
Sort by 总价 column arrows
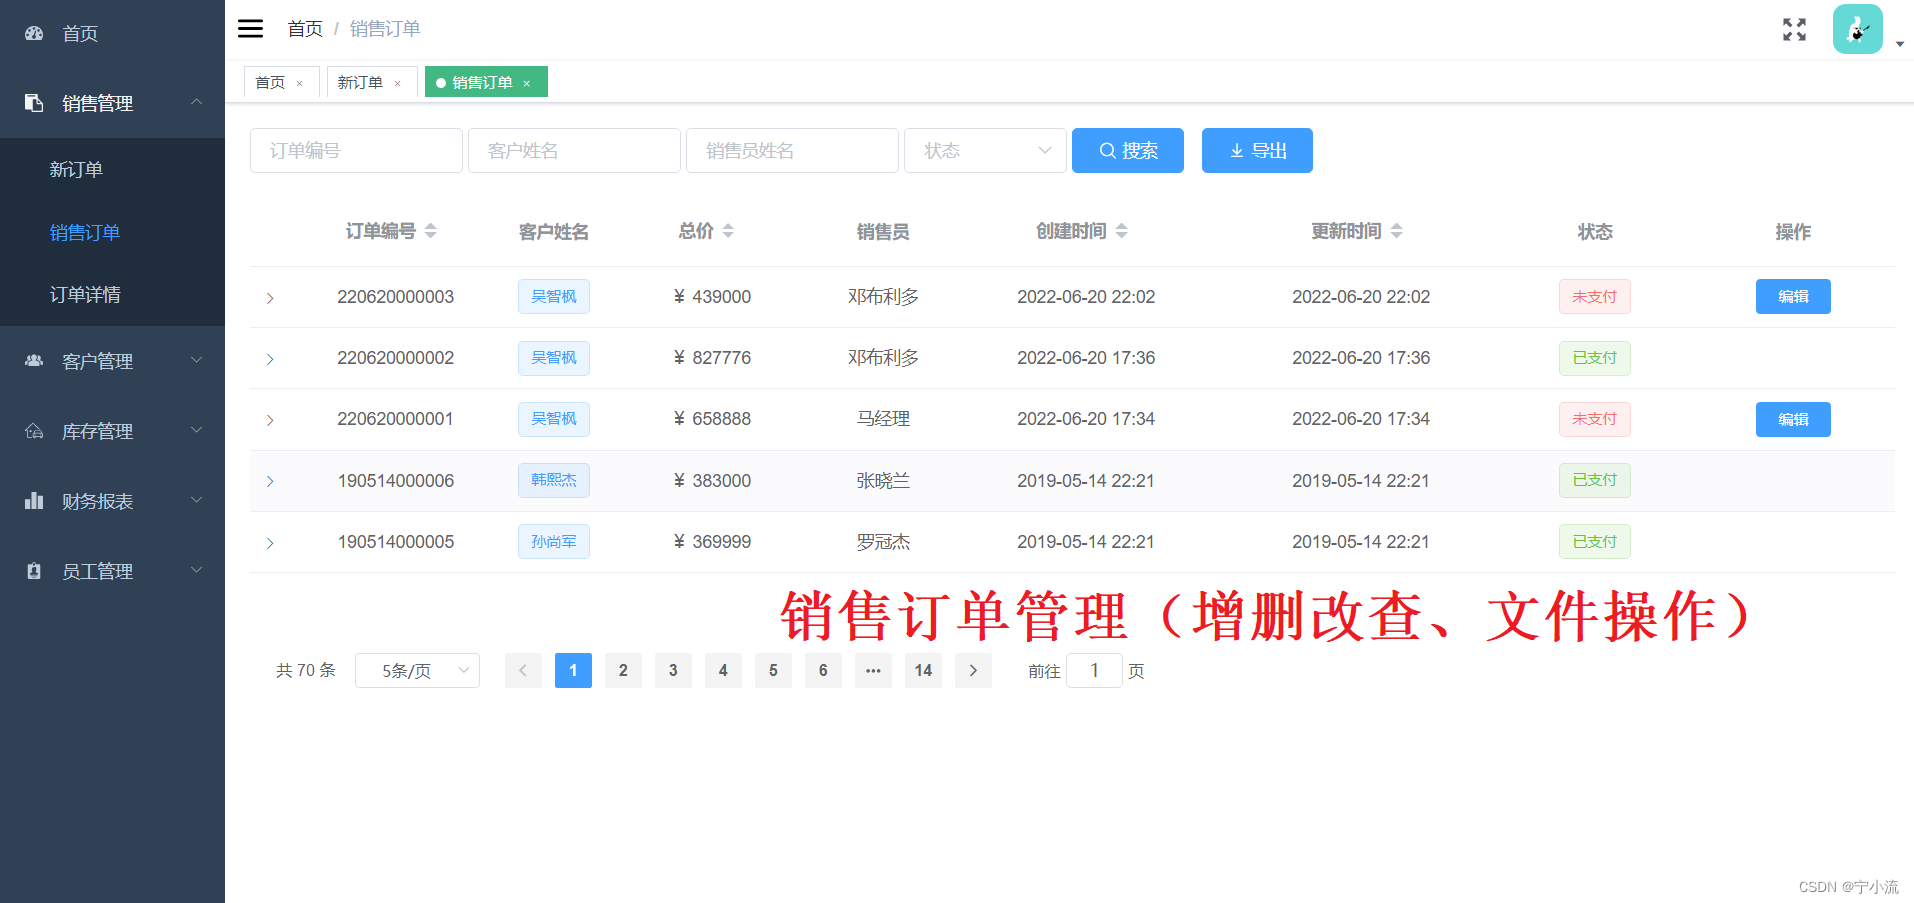728,231
